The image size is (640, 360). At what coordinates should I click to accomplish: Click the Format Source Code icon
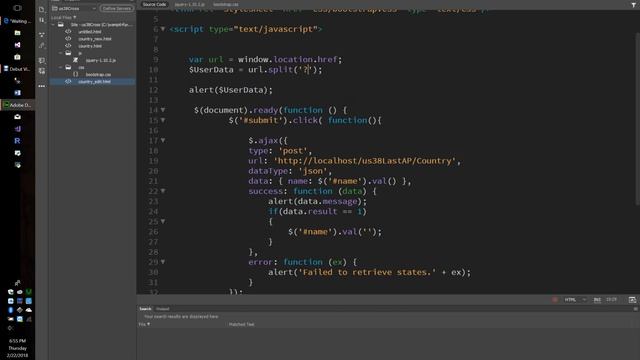click(x=42, y=46)
